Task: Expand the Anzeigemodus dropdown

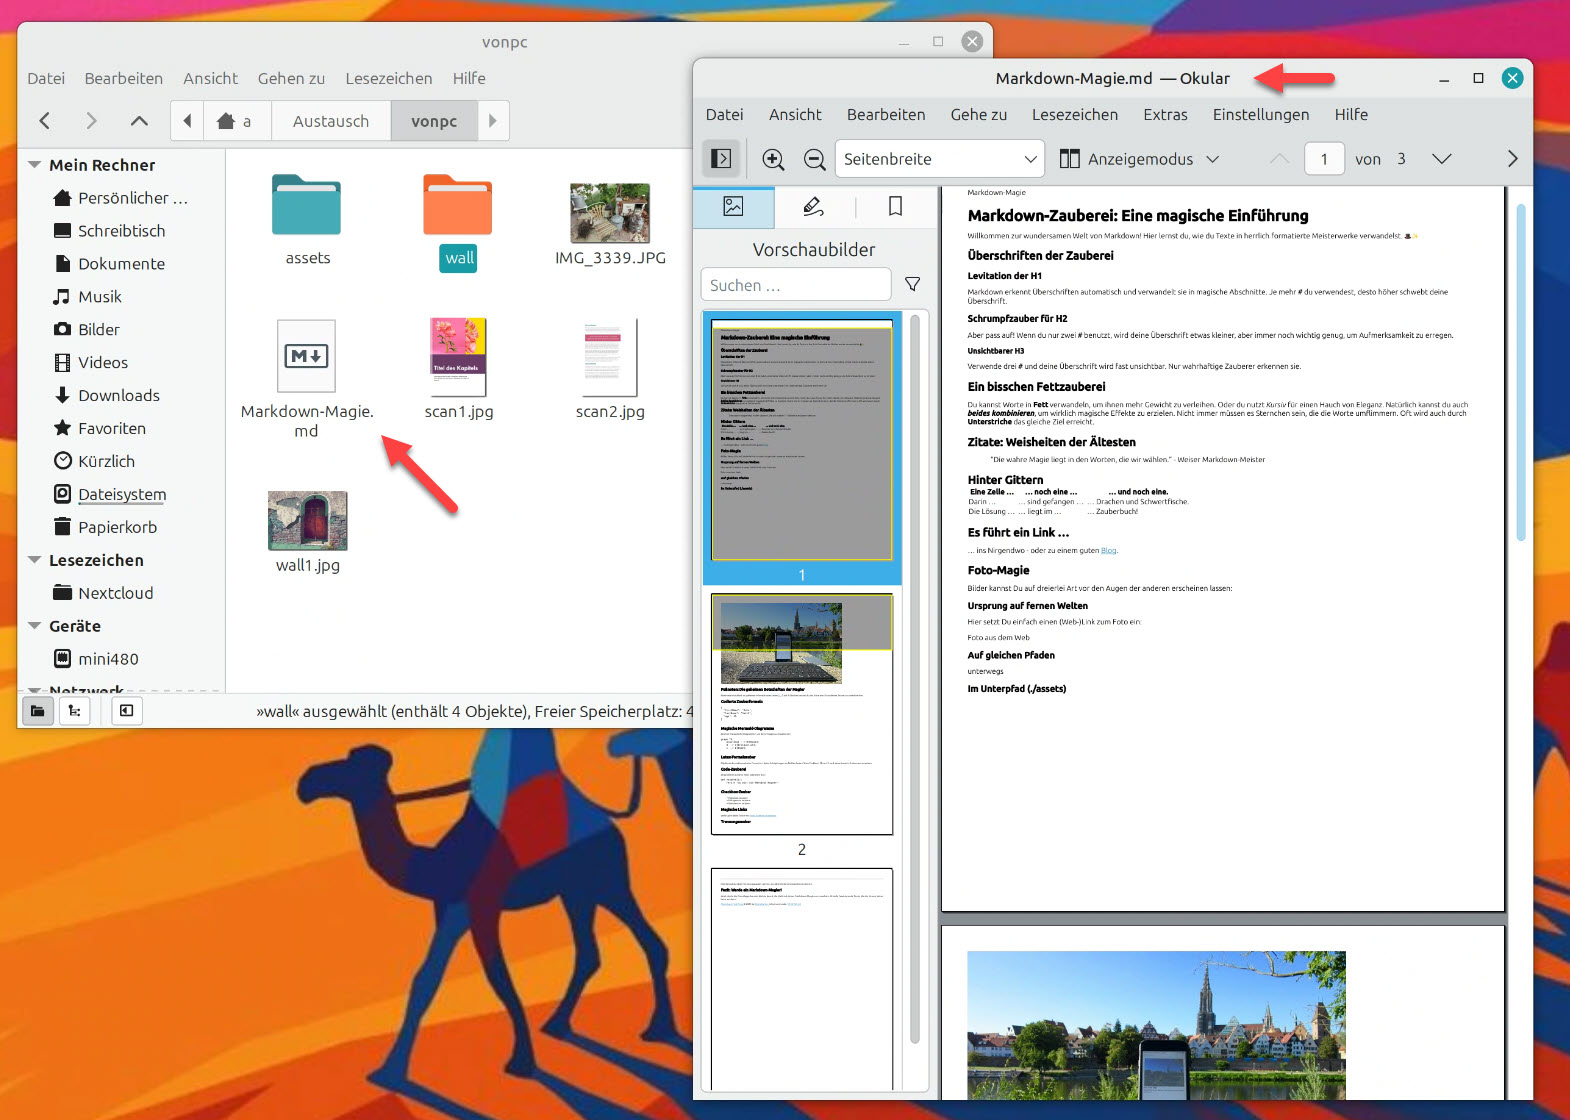Action: point(1140,159)
